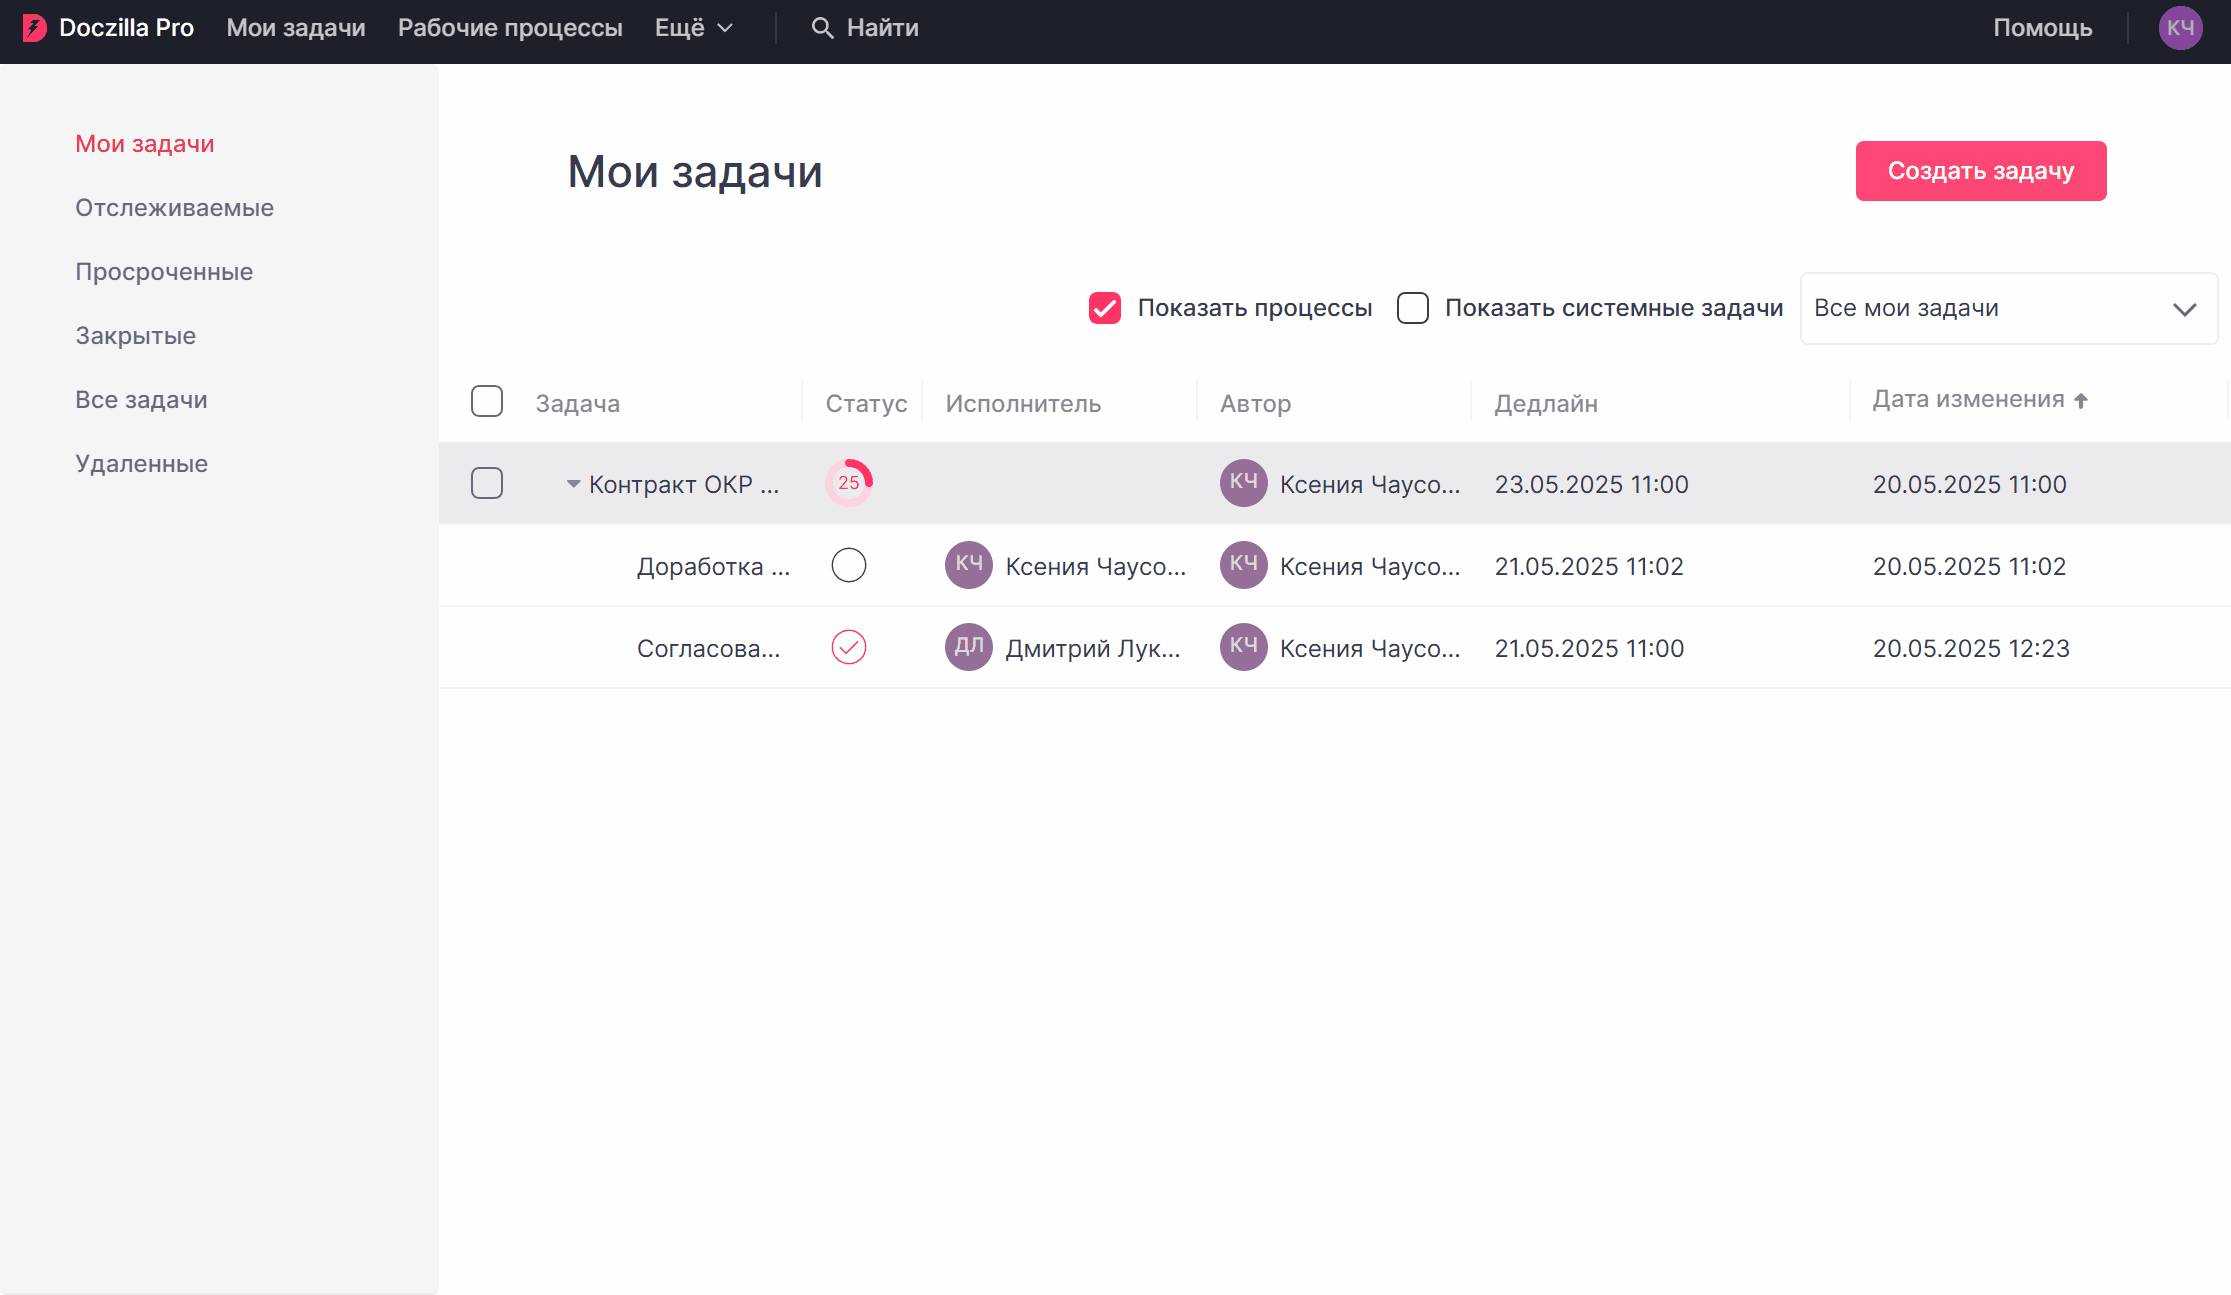Open Рабочие процессы in top navigation
This screenshot has width=2231, height=1295.
tap(510, 28)
